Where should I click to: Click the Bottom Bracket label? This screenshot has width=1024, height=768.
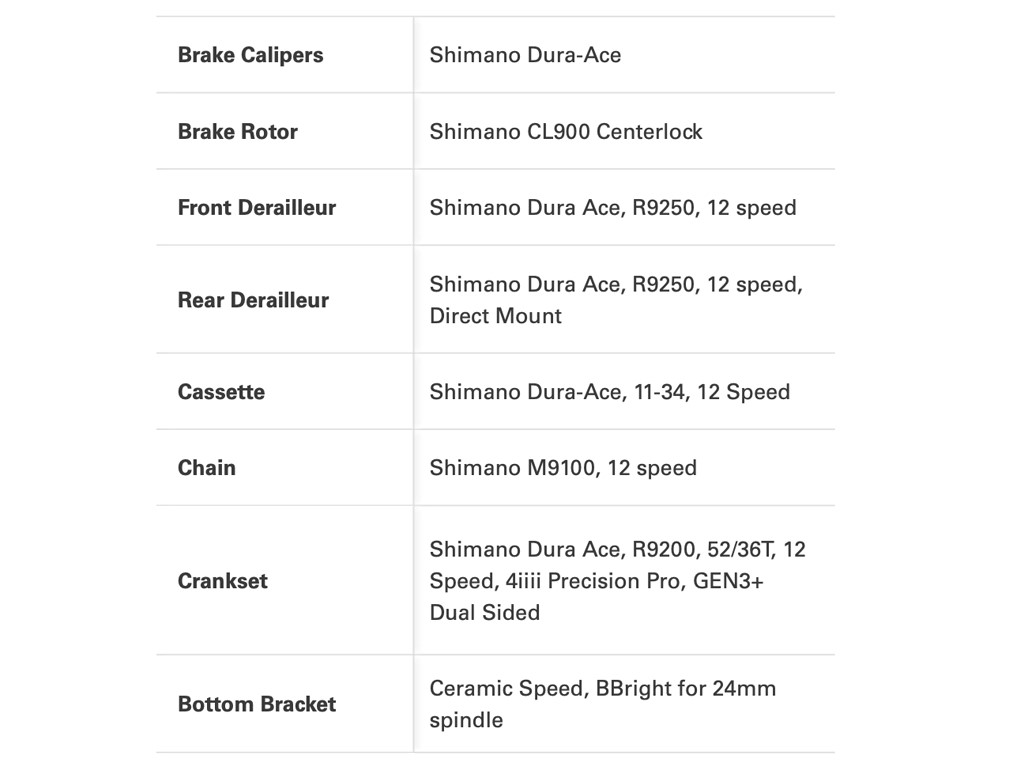coord(256,703)
